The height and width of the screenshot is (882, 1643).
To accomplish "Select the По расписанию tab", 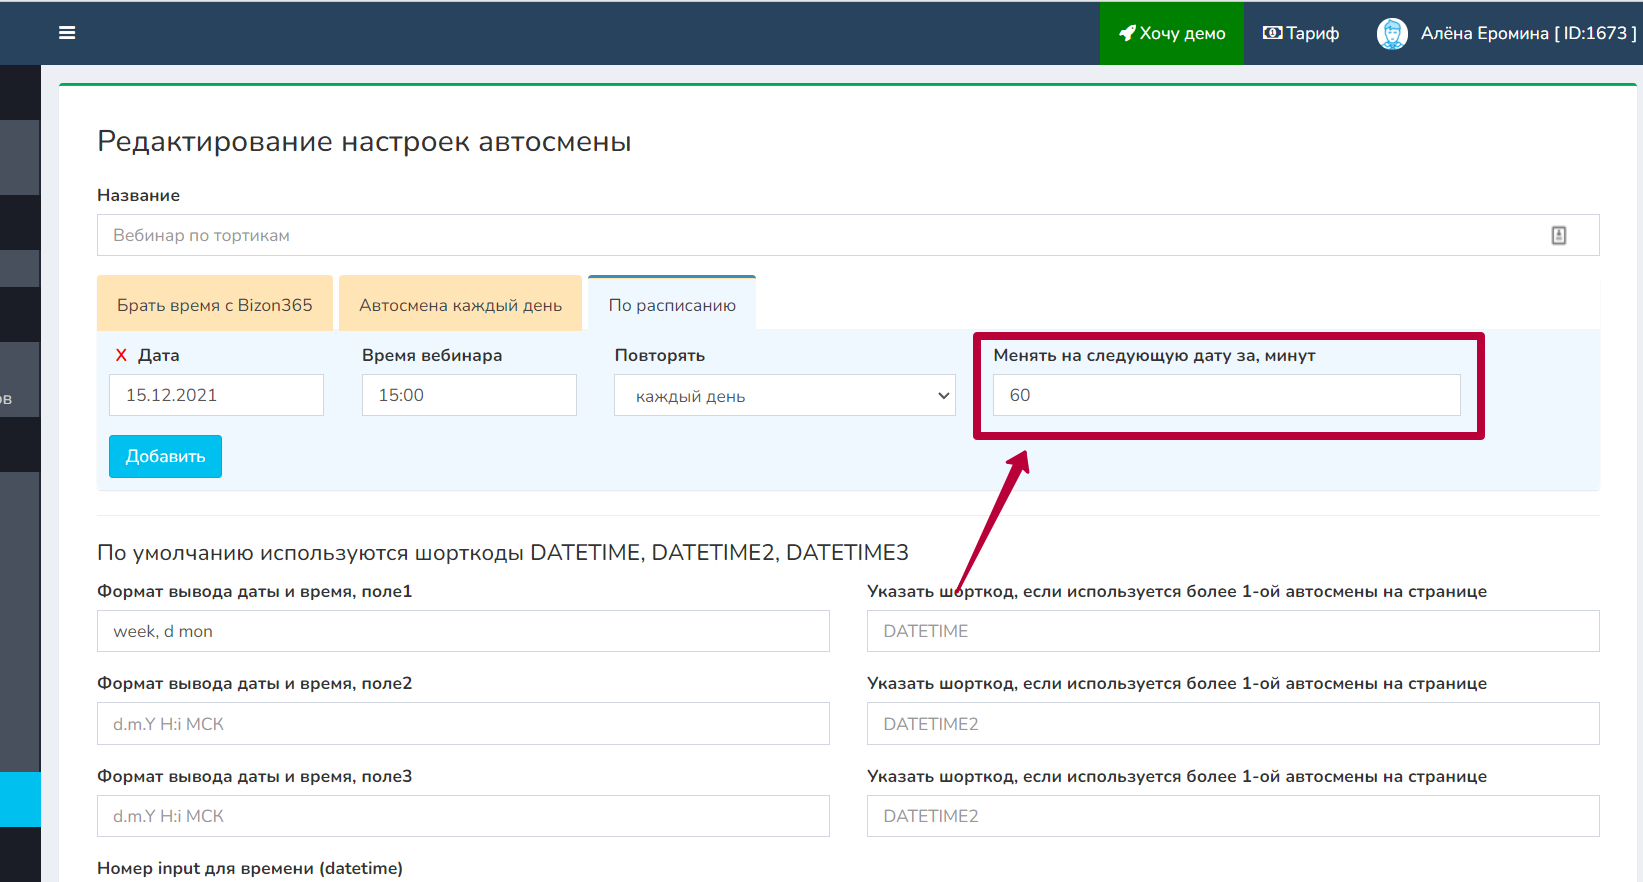I will point(672,304).
